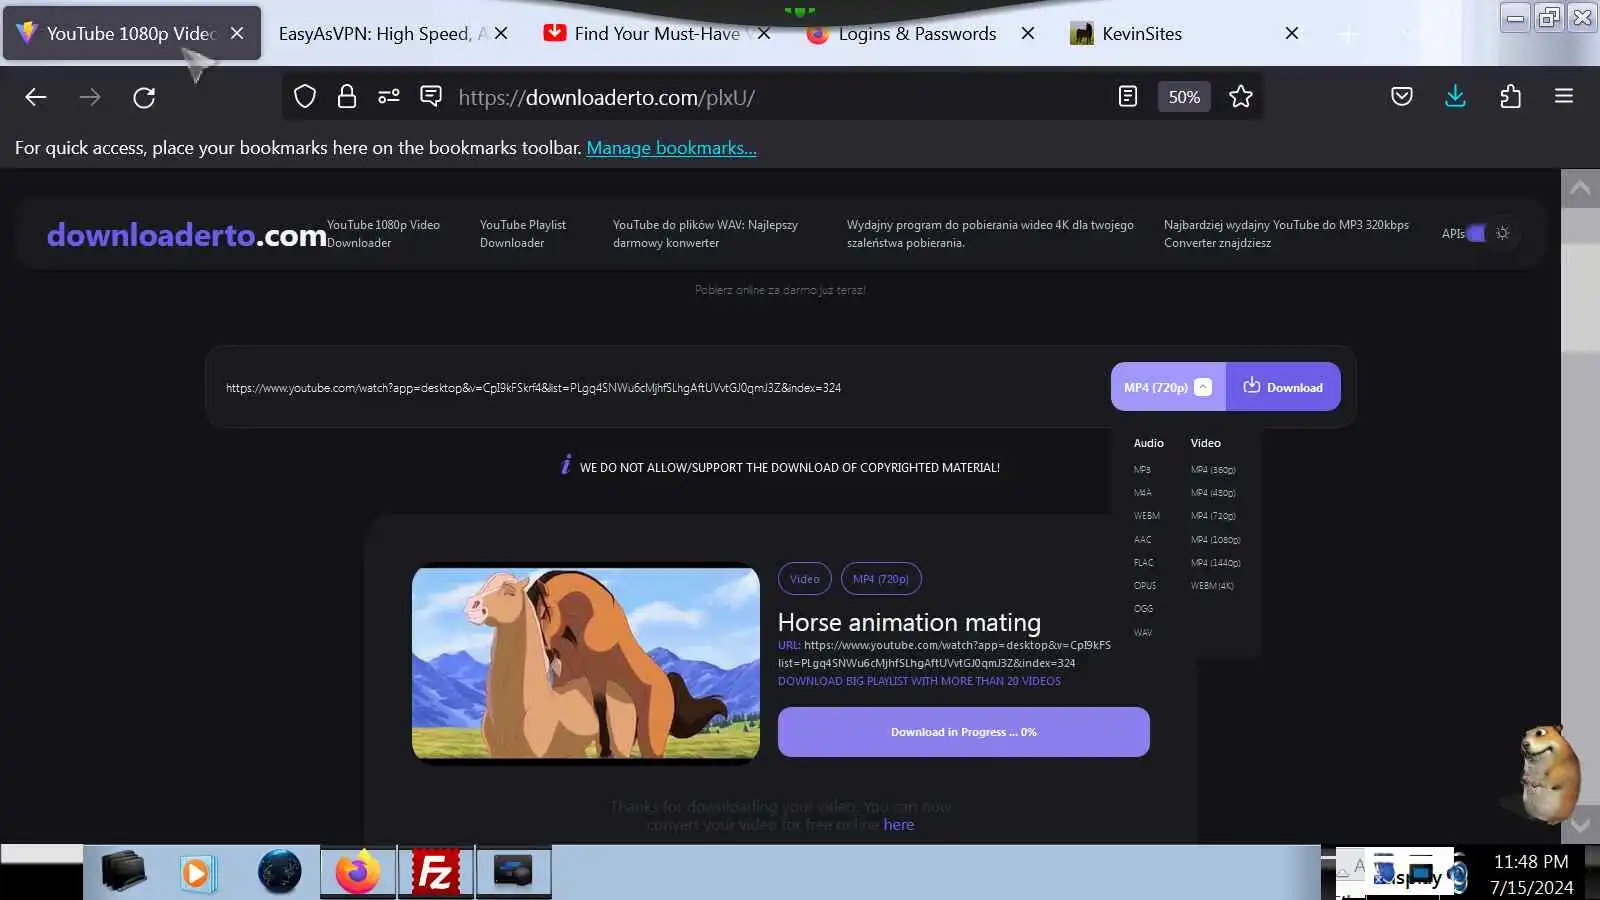Viewport: 1600px width, 900px height.
Task: Select MP4 (480p) video format
Action: click(x=1213, y=493)
